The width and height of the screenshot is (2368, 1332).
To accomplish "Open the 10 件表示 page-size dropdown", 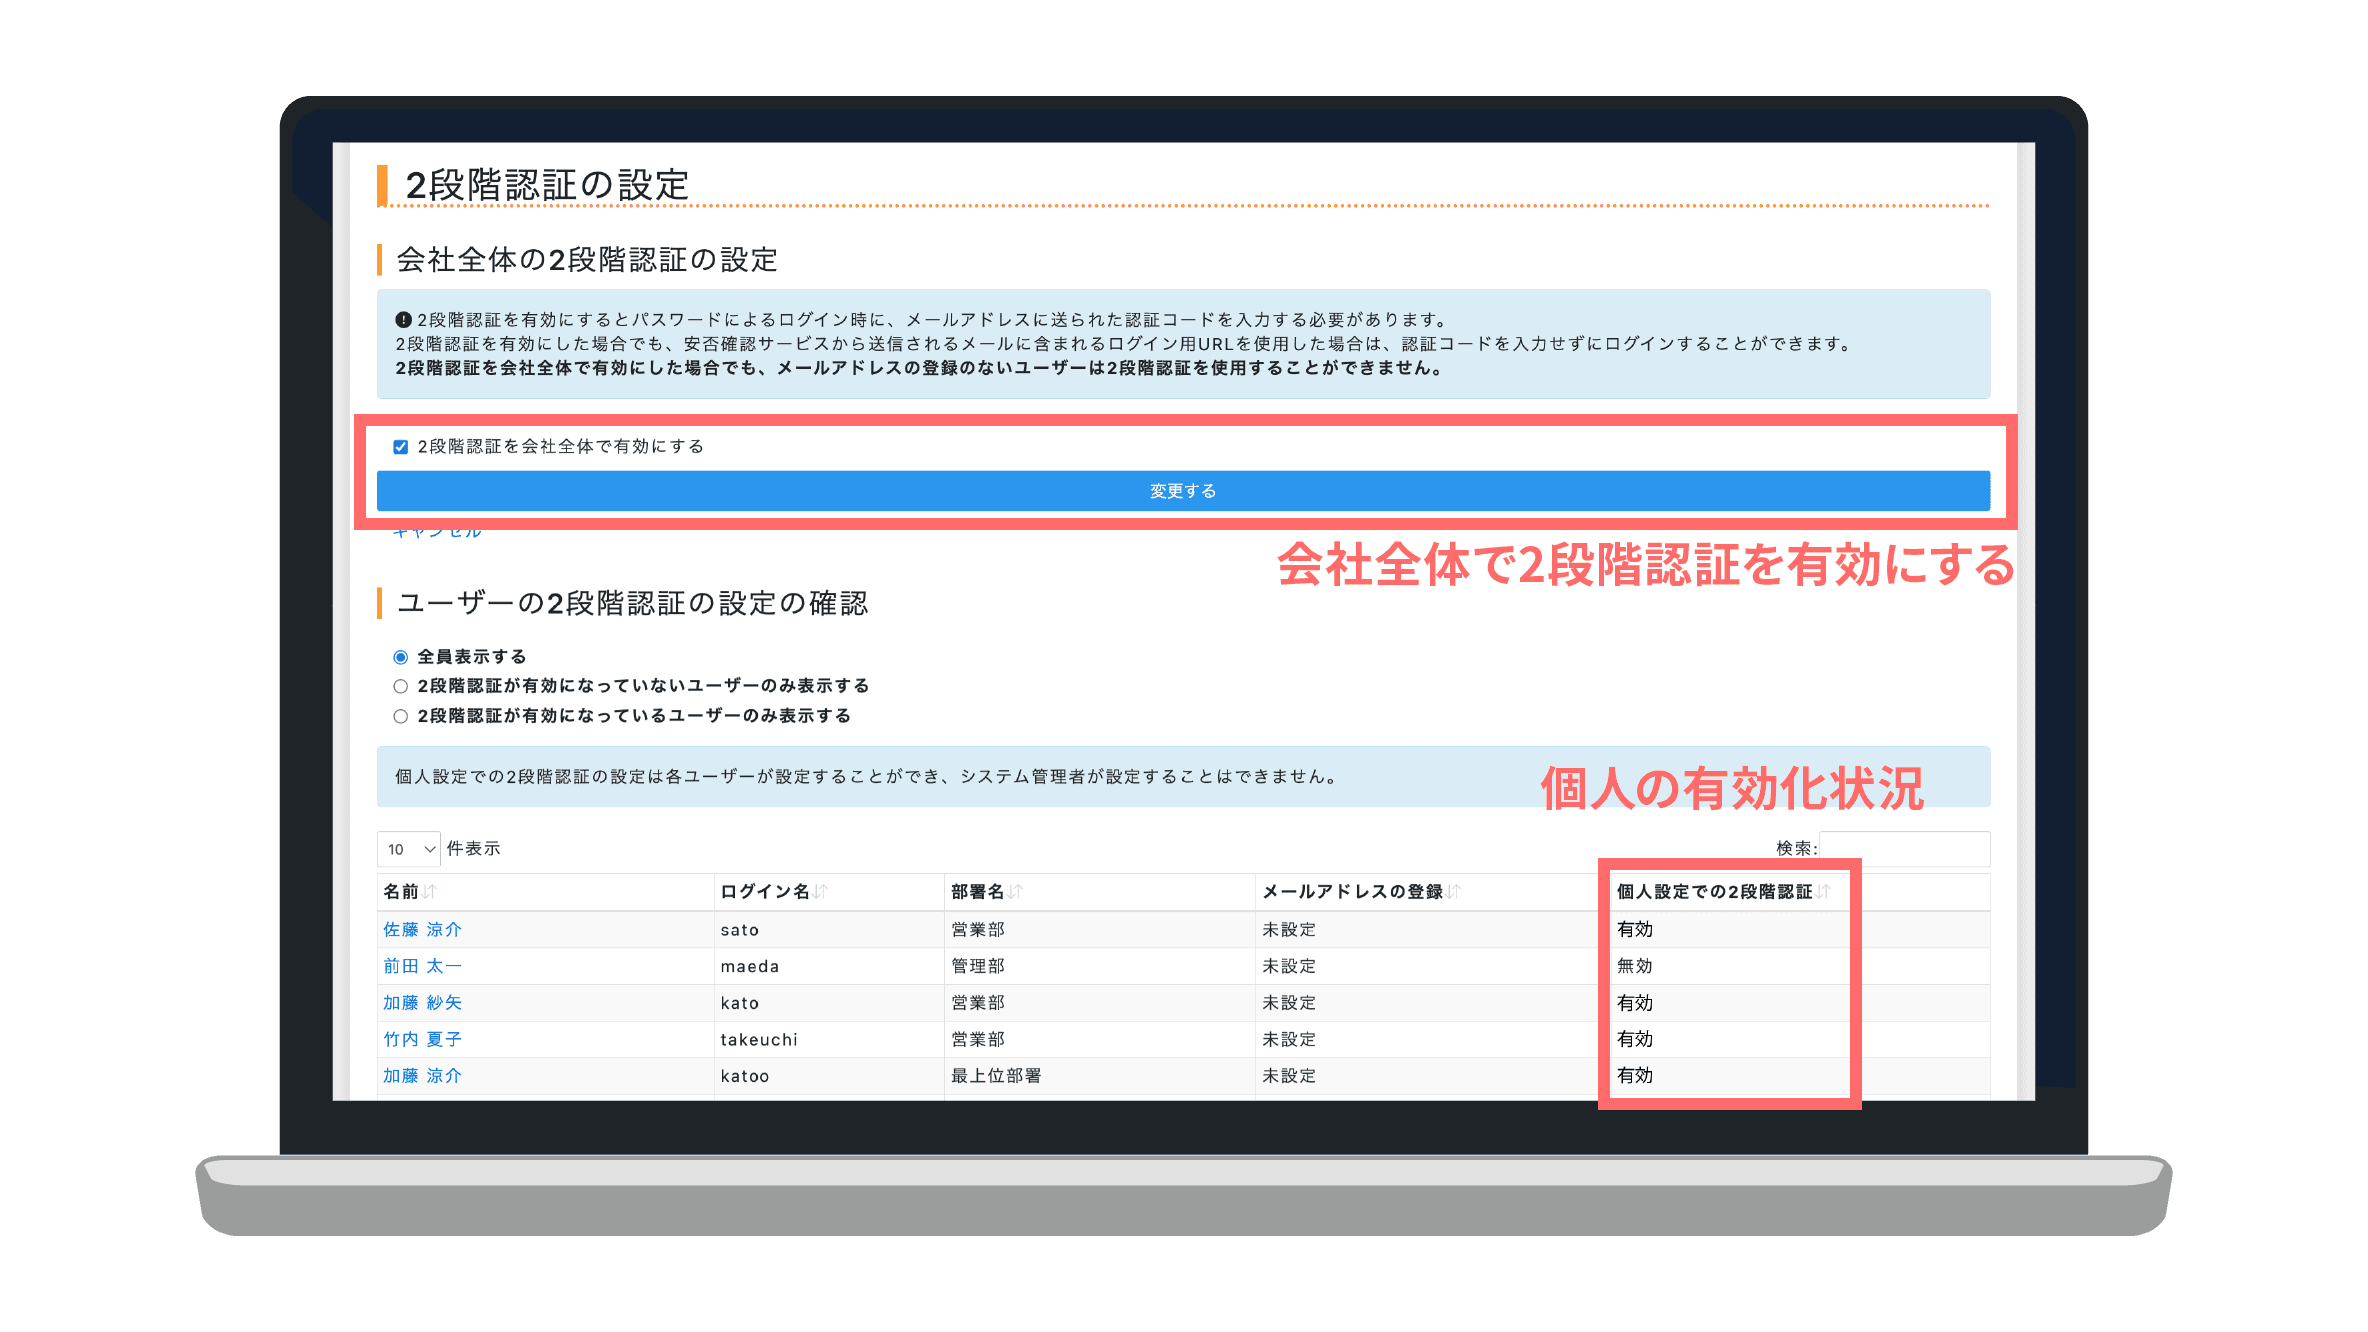I will pyautogui.click(x=407, y=848).
